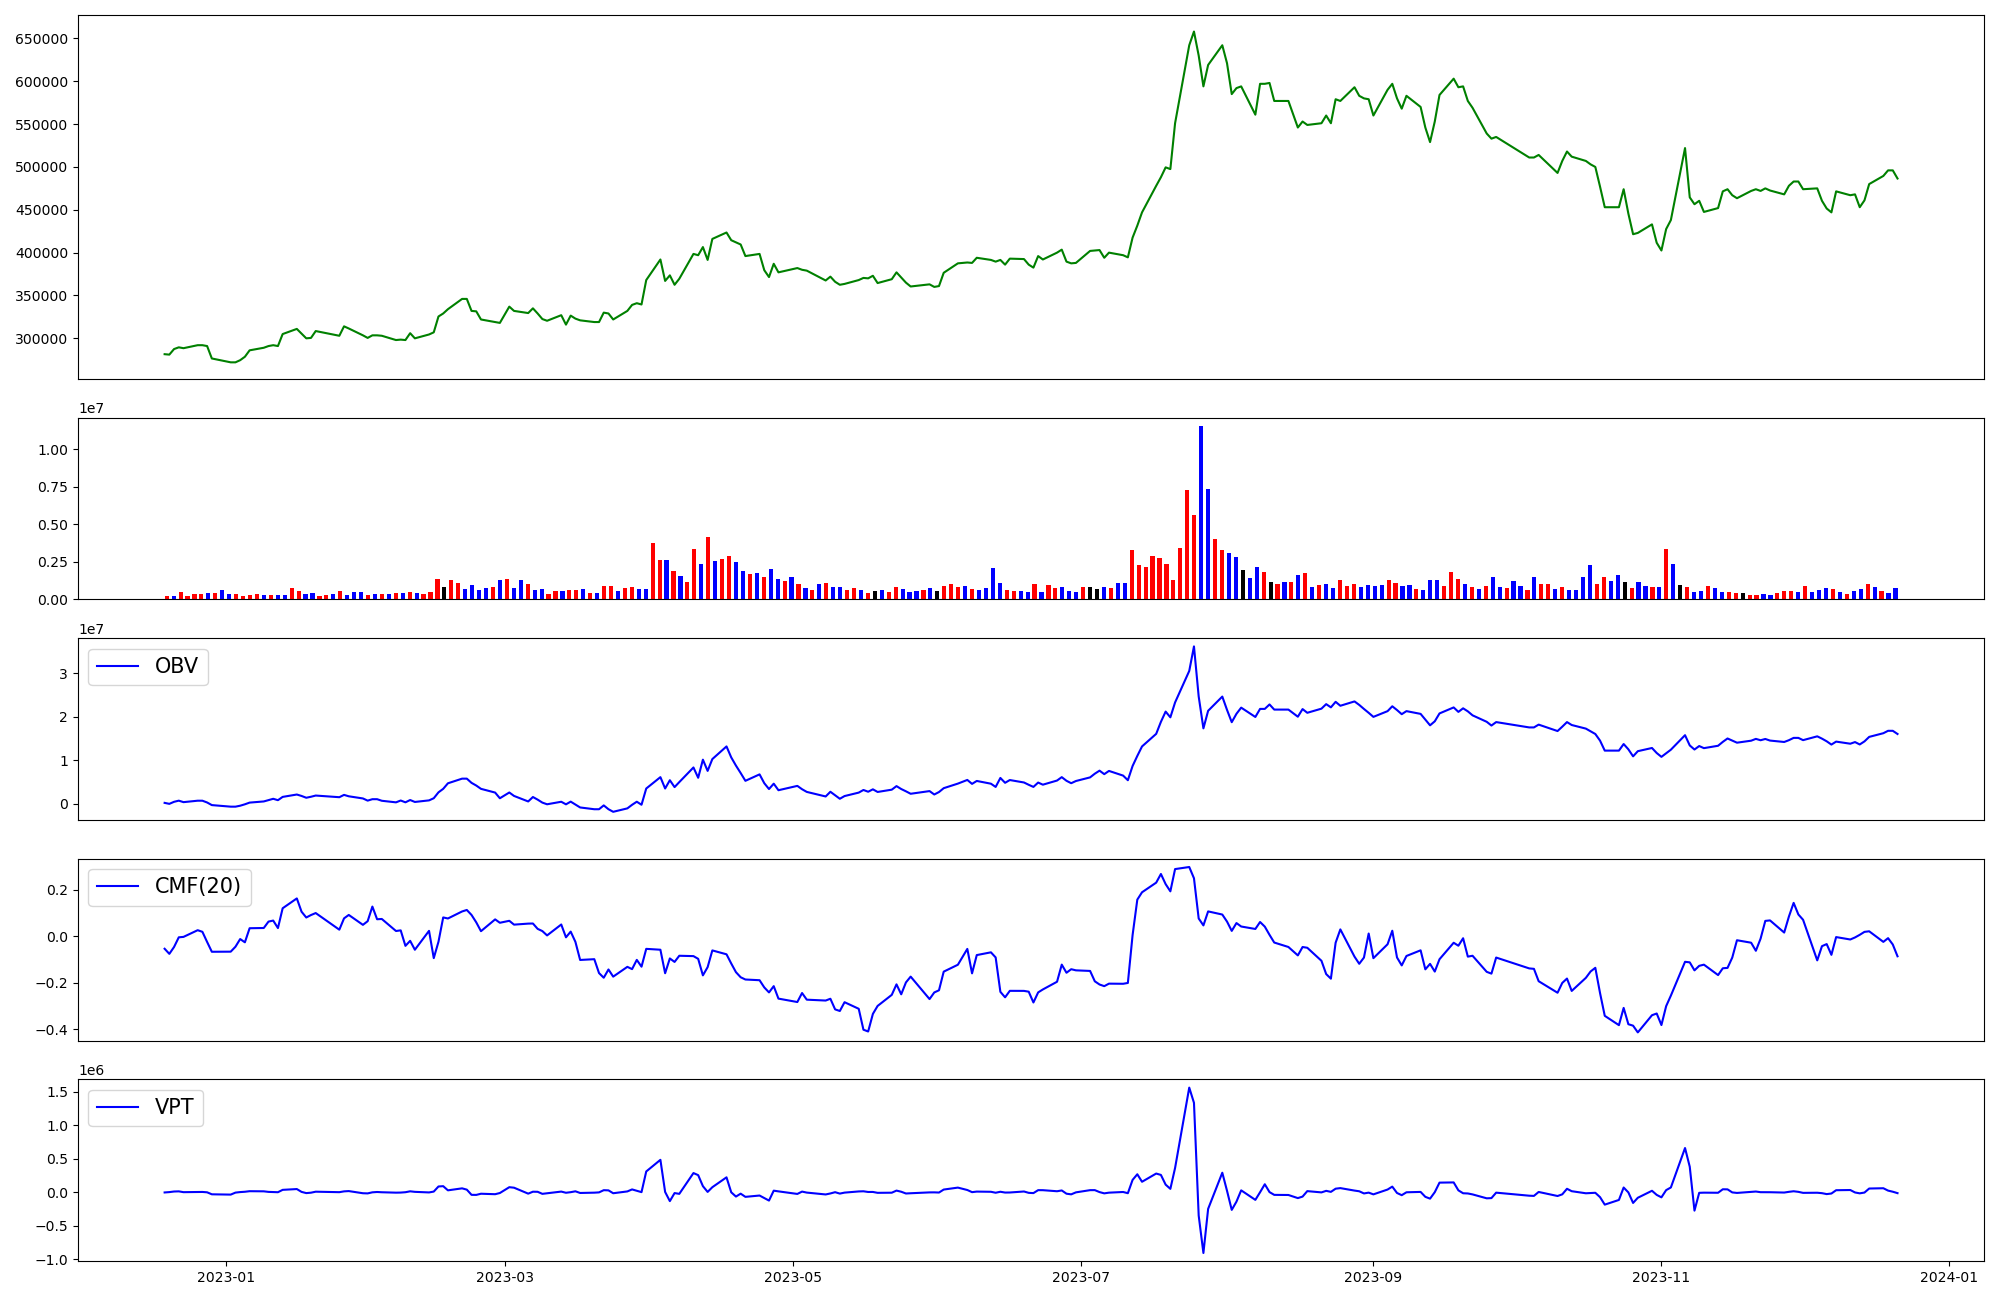The image size is (2000, 1300).
Task: Click the OBV legend box
Action: (x=148, y=666)
